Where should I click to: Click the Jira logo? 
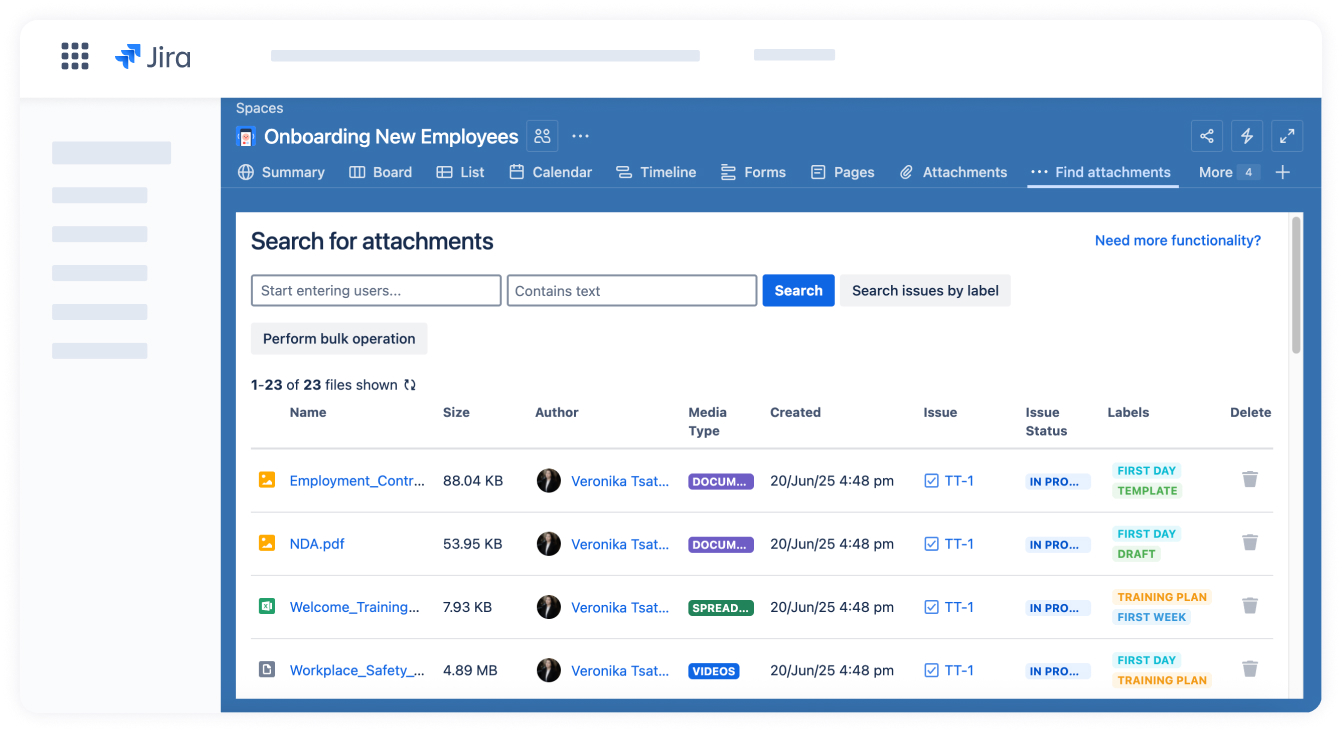pos(153,57)
